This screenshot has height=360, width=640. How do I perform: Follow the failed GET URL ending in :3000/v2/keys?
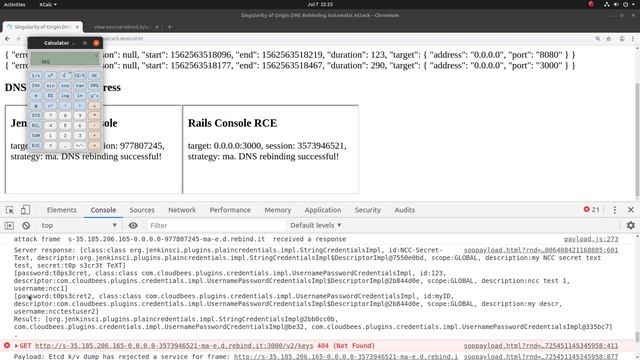[174, 346]
